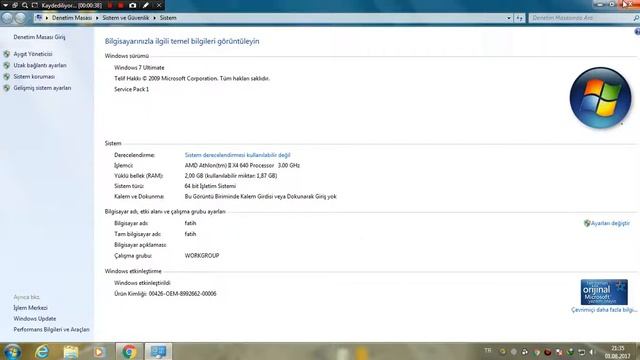
Task: Open Windows Update link
Action: pos(35,319)
